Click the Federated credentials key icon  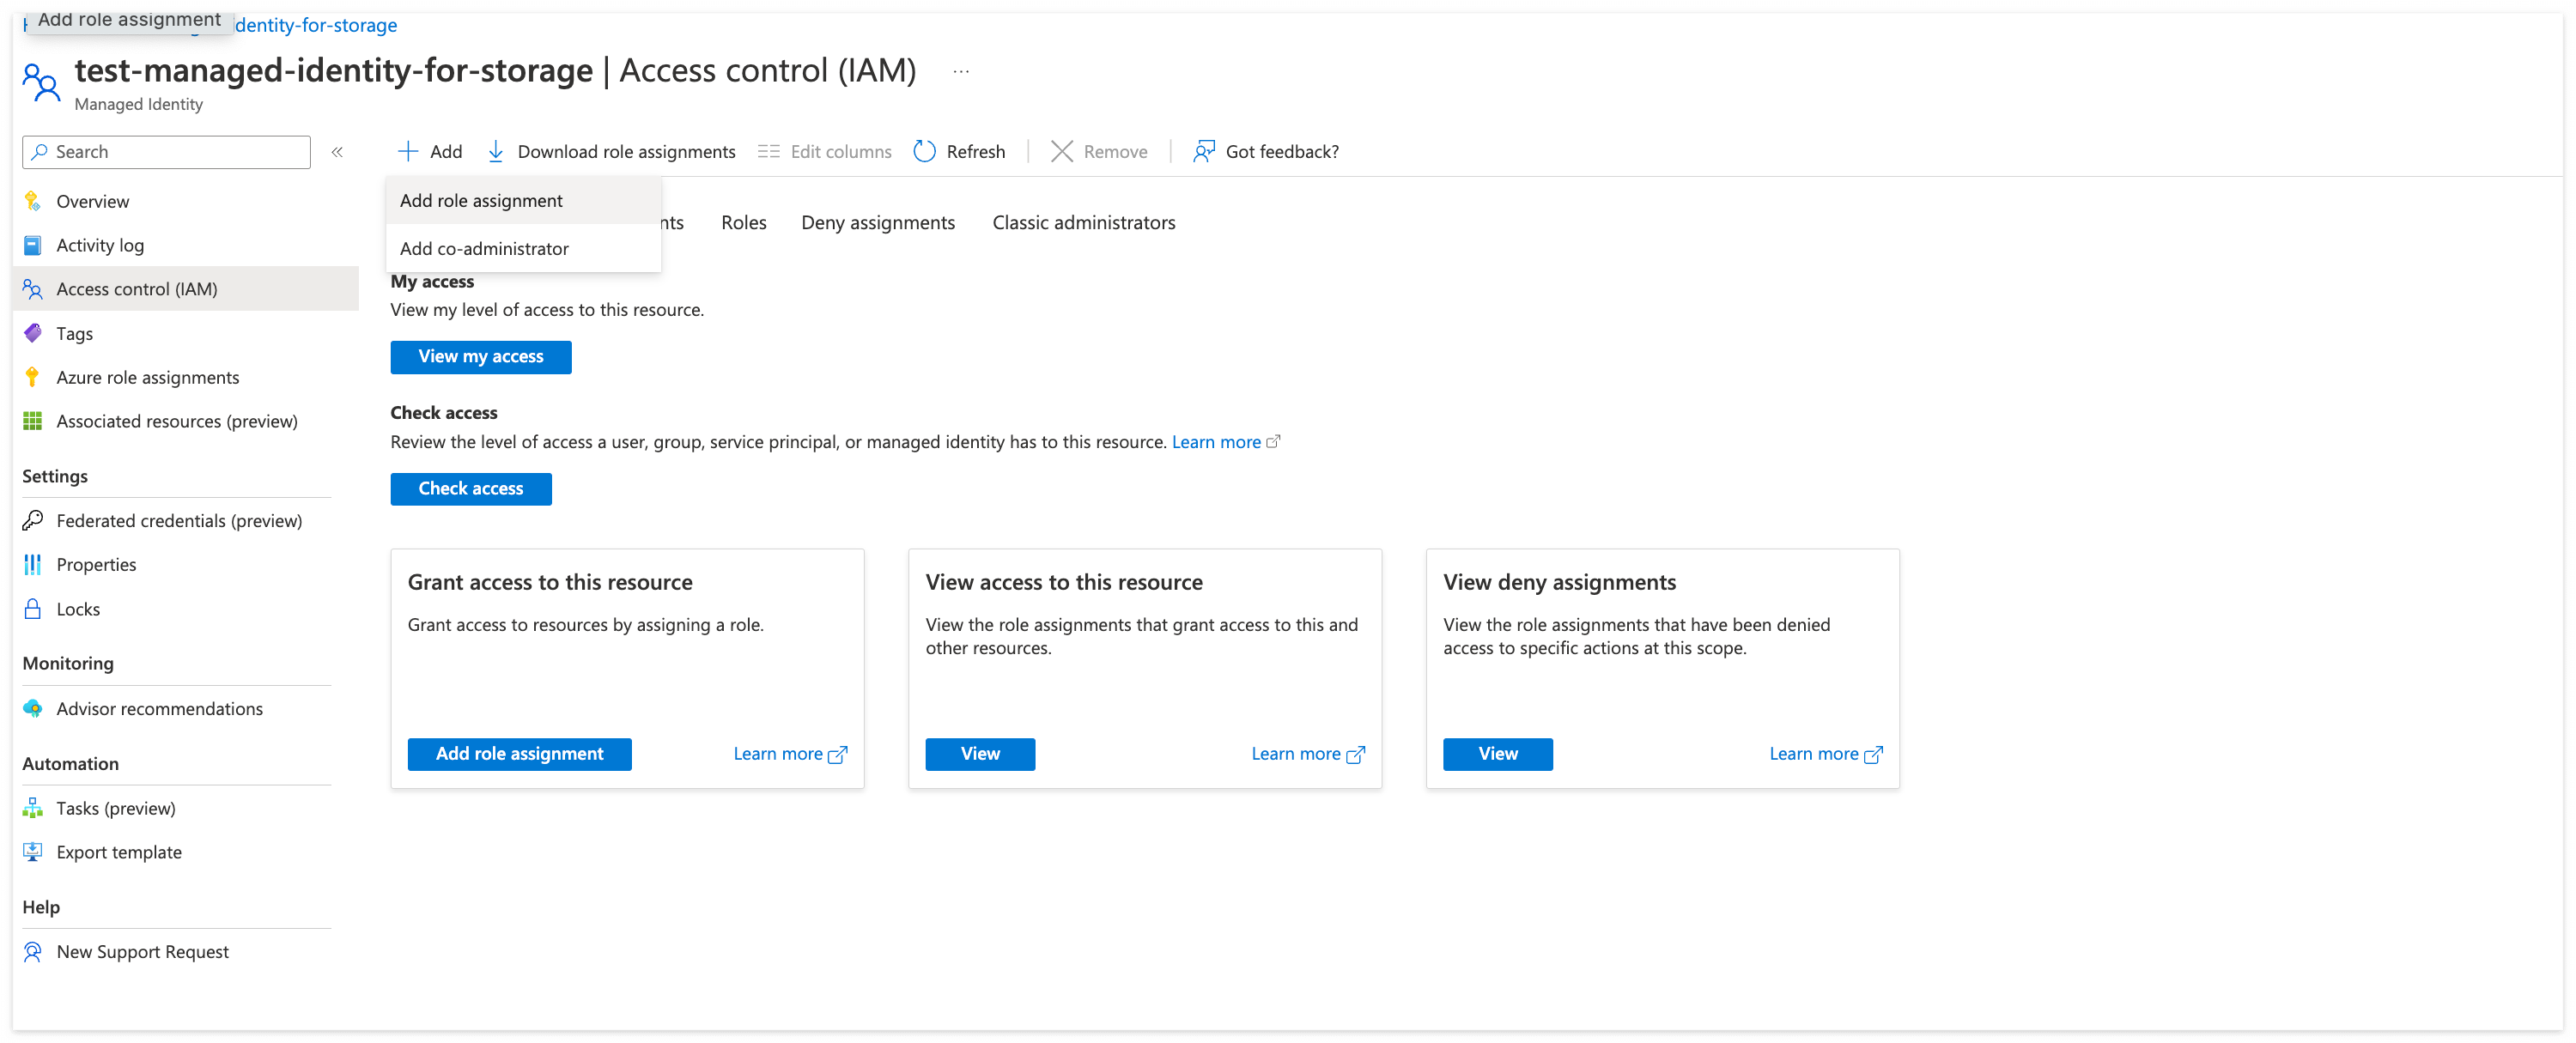click(33, 520)
